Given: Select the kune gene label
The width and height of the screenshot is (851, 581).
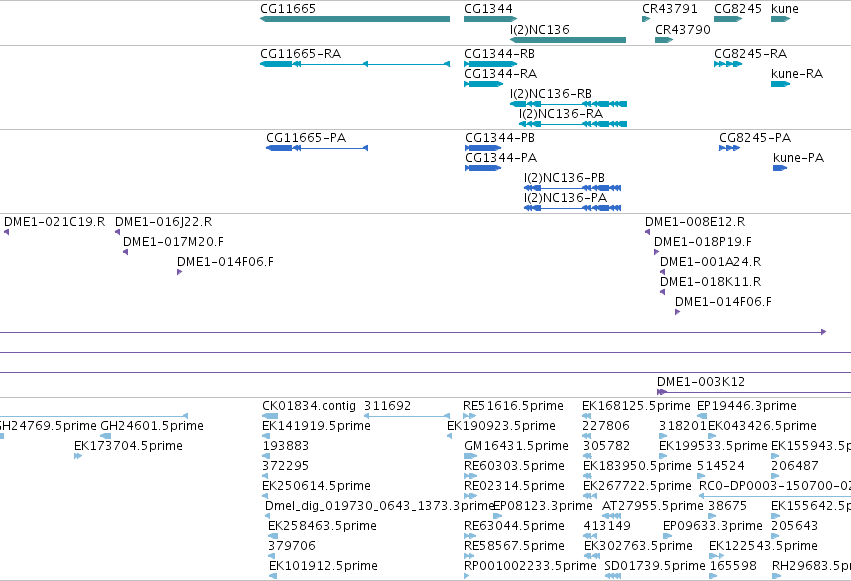Looking at the screenshot, I should point(785,9).
